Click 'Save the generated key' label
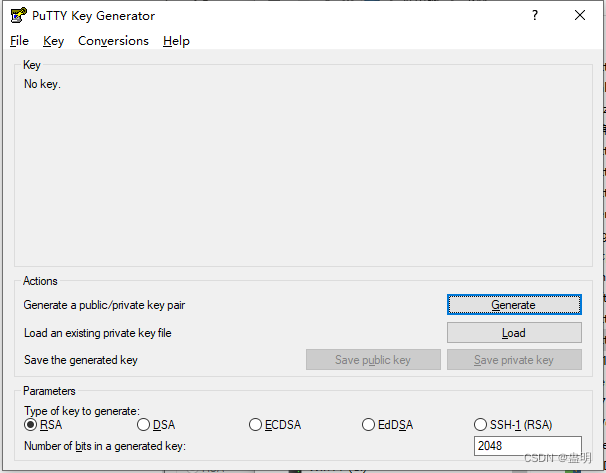 tap(81, 360)
